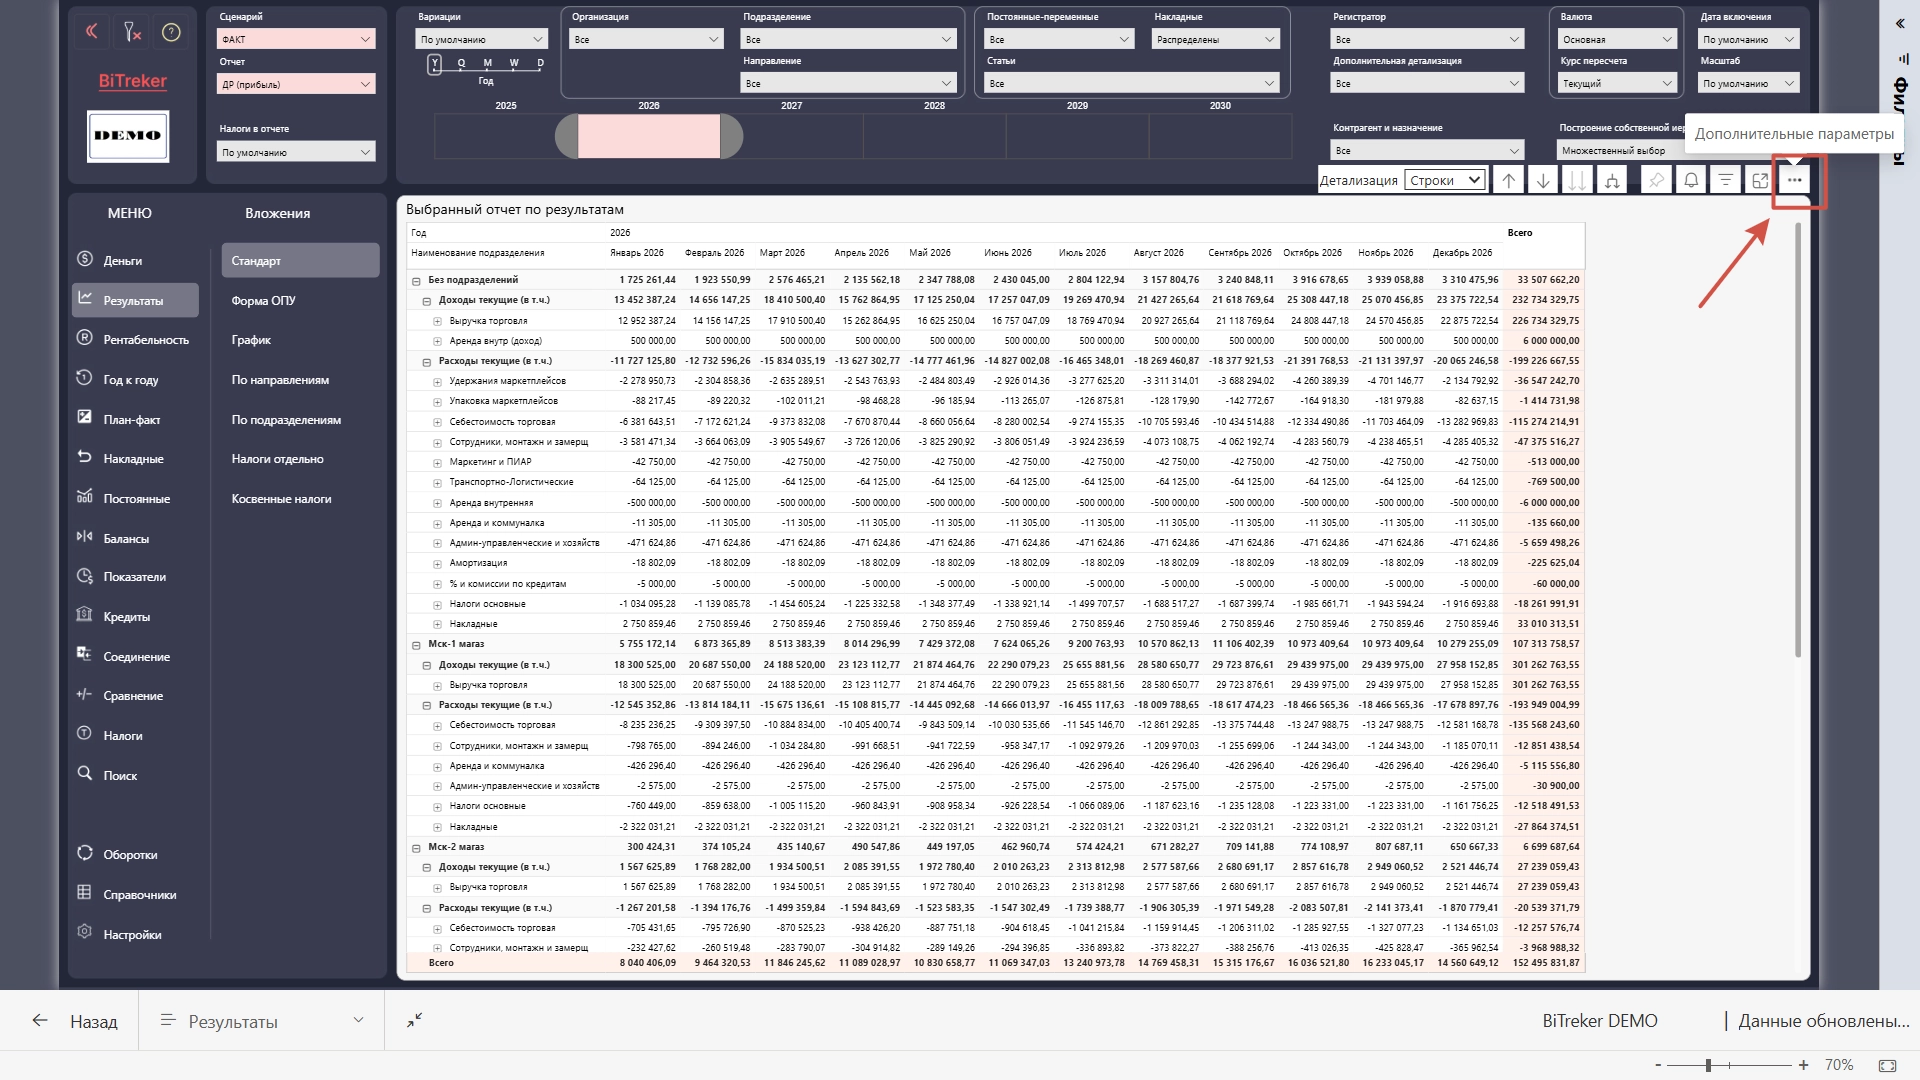The width and height of the screenshot is (1920, 1080).
Task: Open the Сценарий dropdown showing ФАКТ
Action: 296,39
